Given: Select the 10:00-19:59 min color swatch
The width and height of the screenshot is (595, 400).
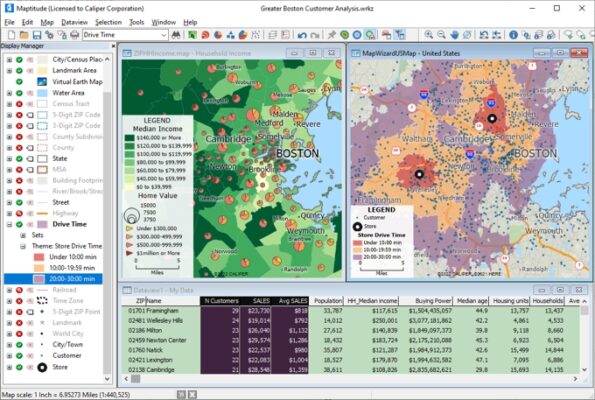Looking at the screenshot, I should pos(39,268).
